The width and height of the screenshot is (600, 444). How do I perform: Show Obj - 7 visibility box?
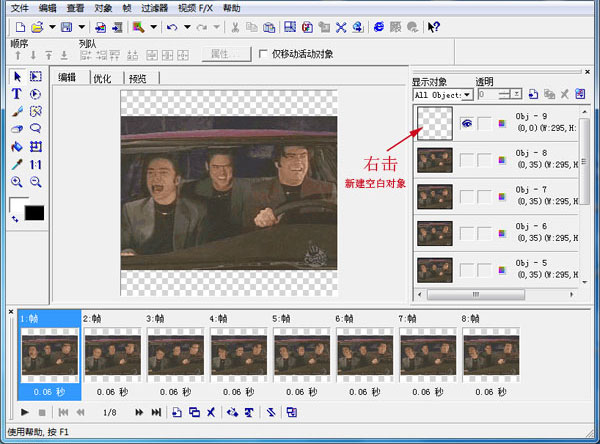click(466, 197)
